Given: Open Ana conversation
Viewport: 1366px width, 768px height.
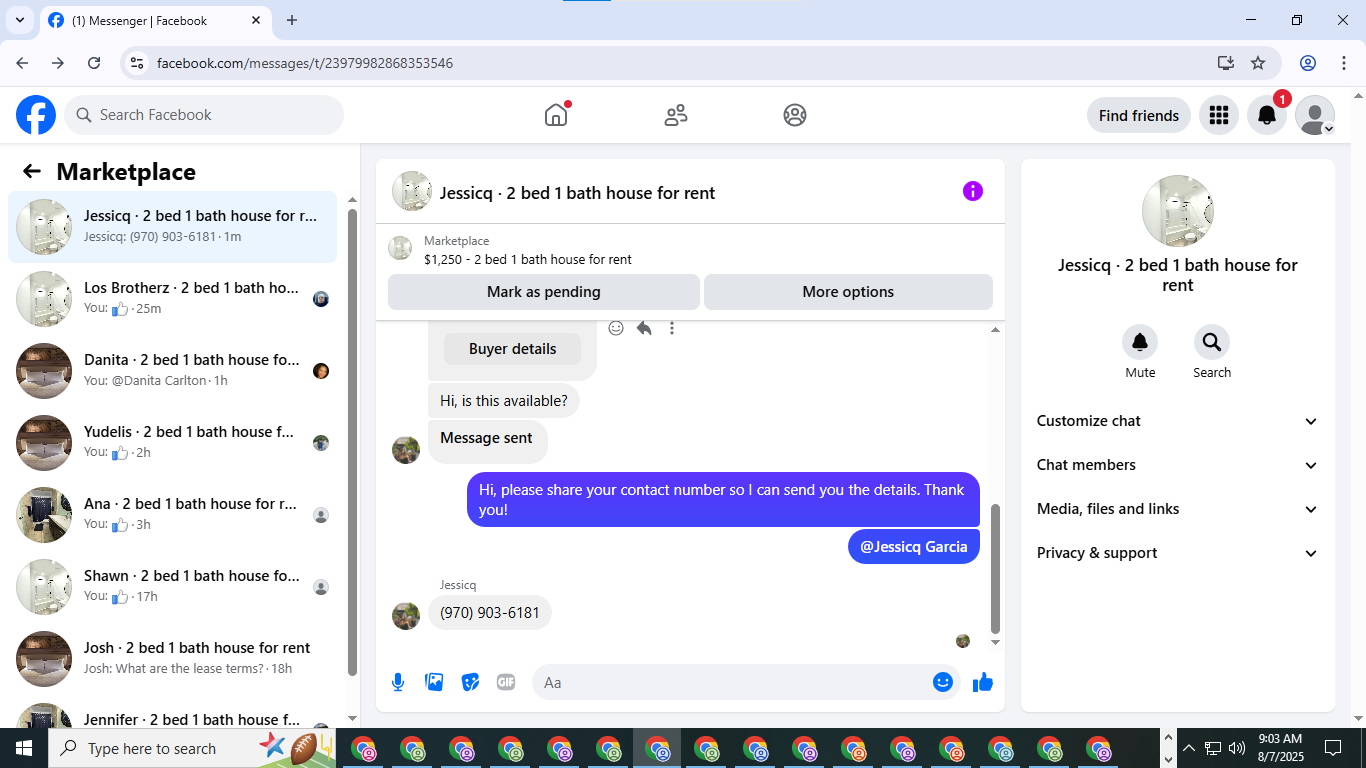Looking at the screenshot, I should (172, 515).
